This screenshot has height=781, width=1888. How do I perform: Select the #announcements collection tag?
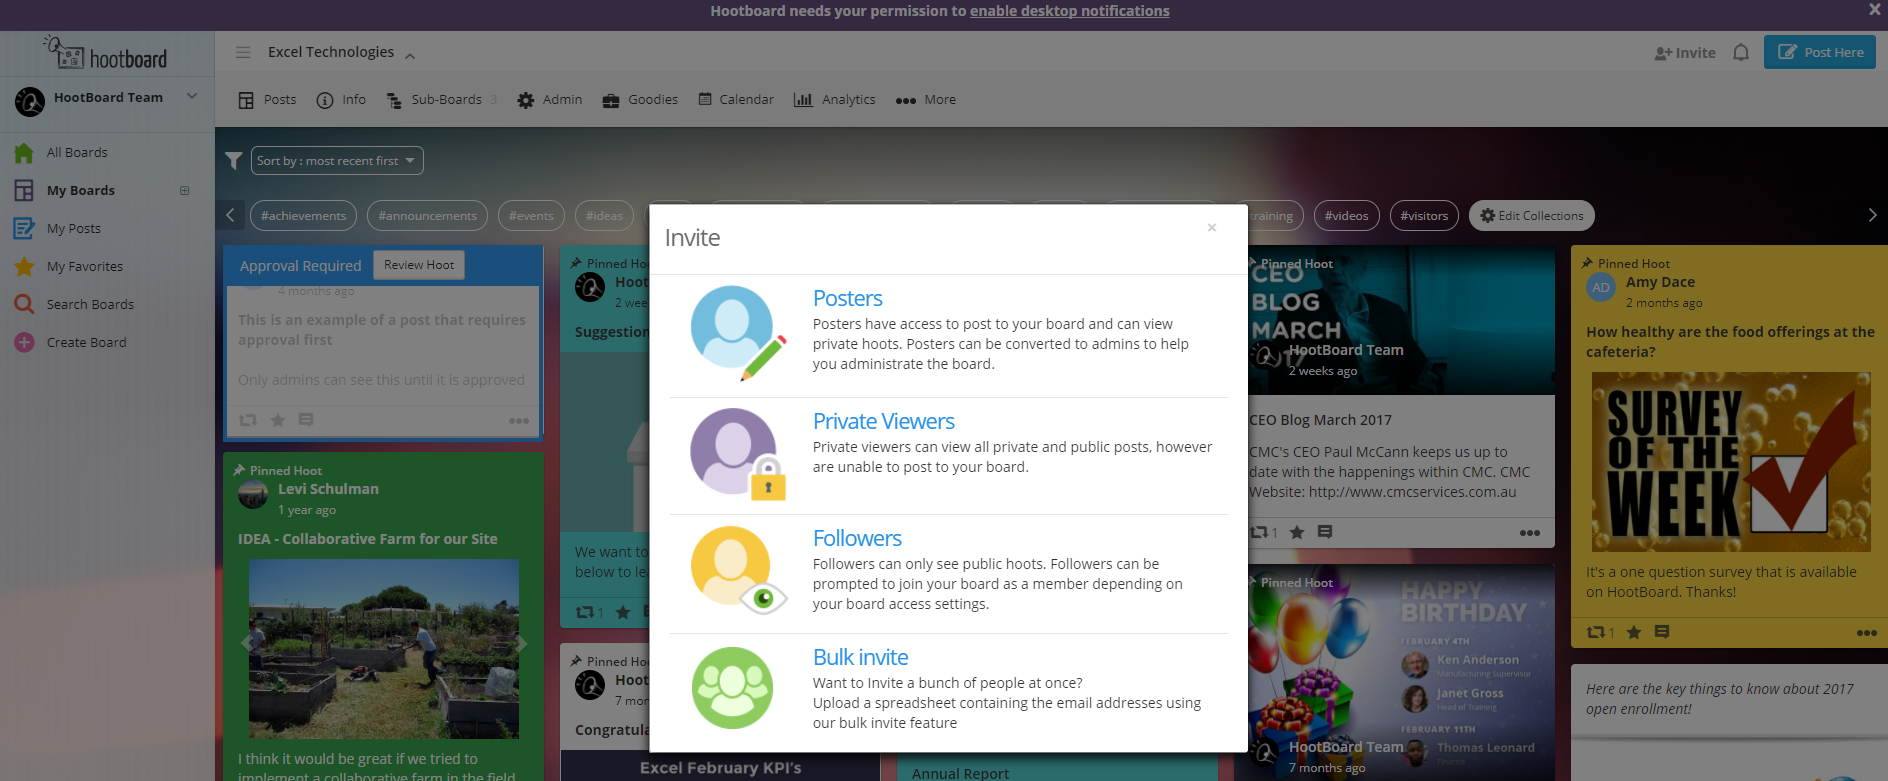(x=427, y=216)
